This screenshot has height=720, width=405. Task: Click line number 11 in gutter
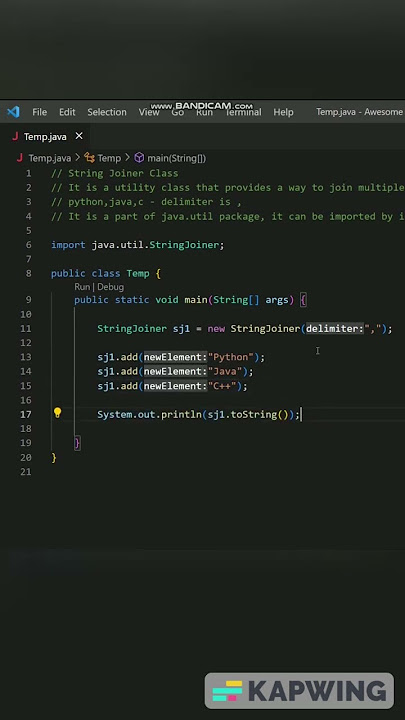click(x=26, y=329)
